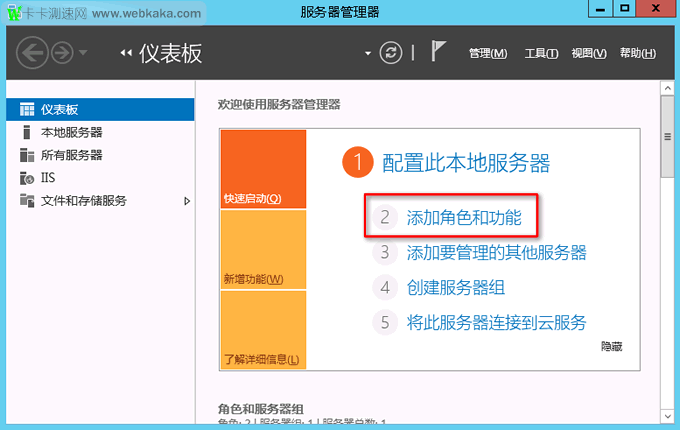Select 仪表板 in the left sidebar
This screenshot has height=430, width=680.
[59, 109]
